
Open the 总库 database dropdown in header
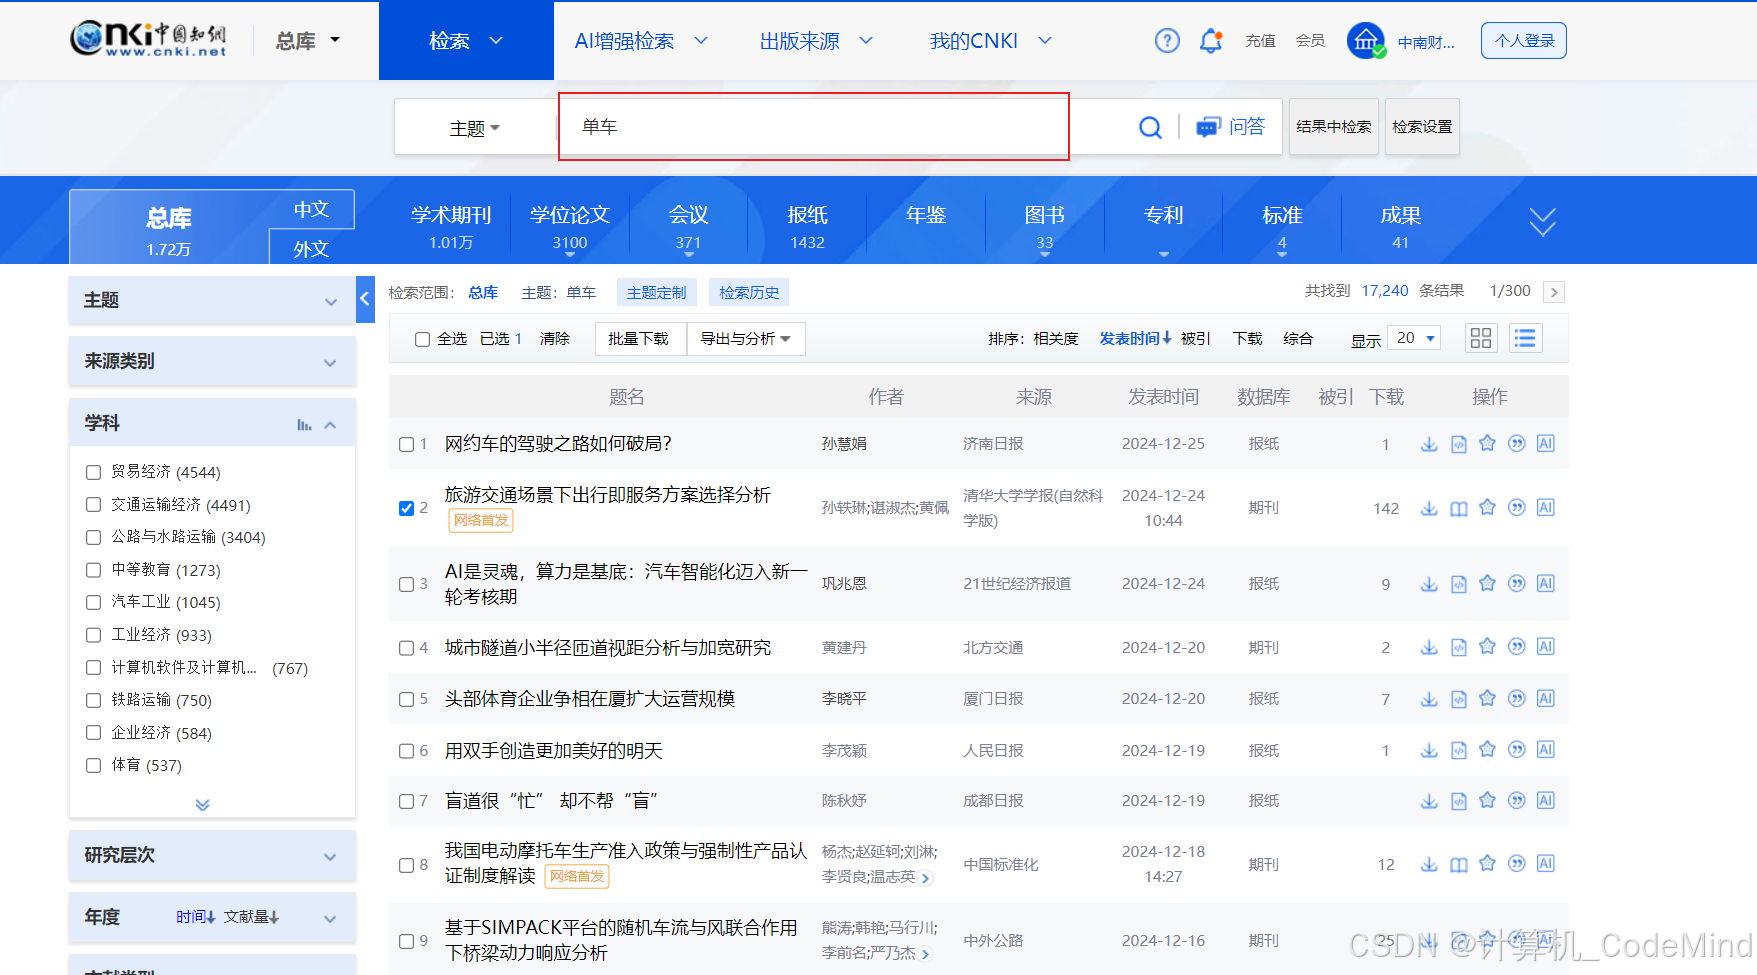click(308, 41)
